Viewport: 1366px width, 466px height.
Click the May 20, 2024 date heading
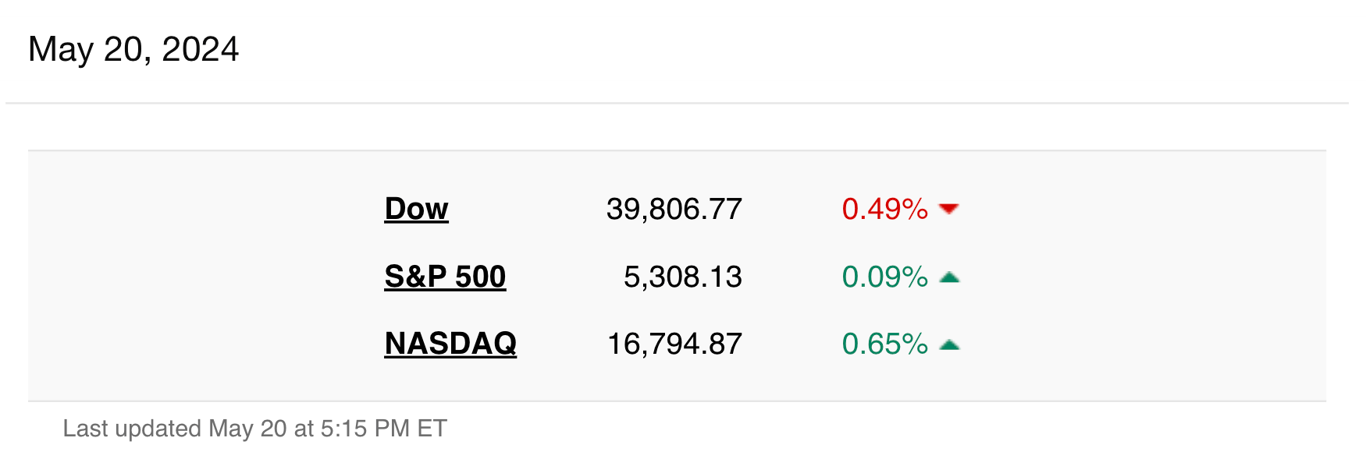pyautogui.click(x=133, y=49)
